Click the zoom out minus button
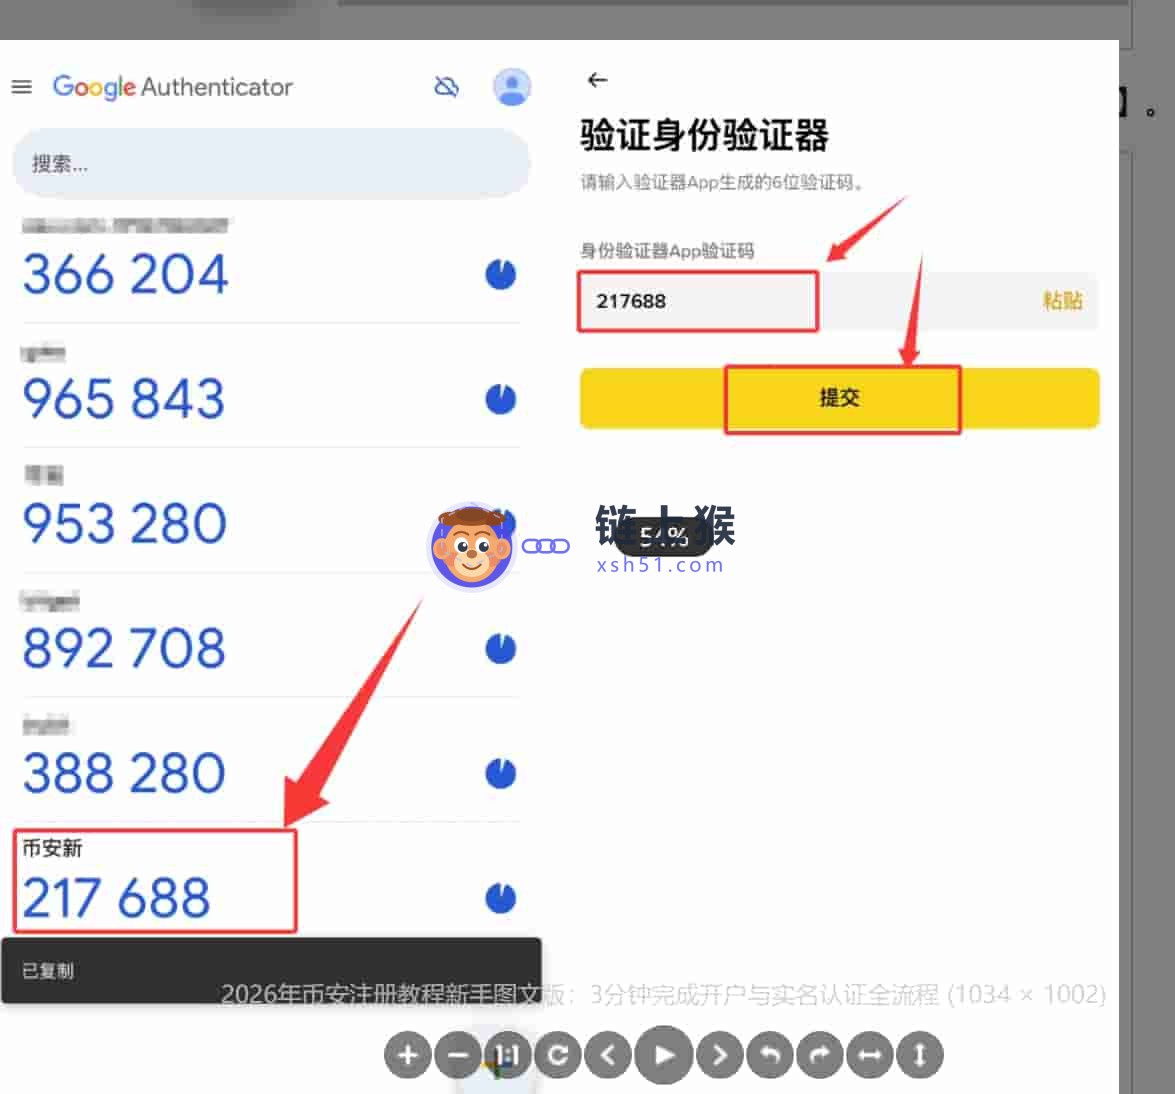 [x=458, y=1055]
